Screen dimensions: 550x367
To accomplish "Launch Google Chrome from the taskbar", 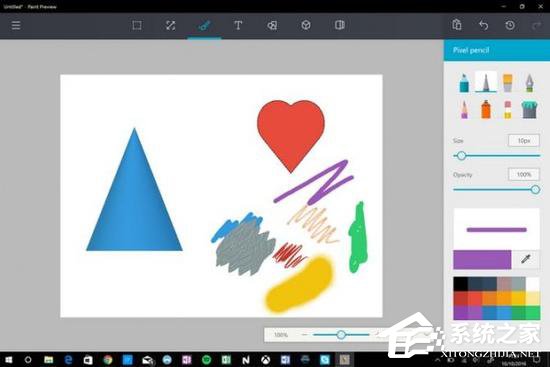I will click(108, 360).
